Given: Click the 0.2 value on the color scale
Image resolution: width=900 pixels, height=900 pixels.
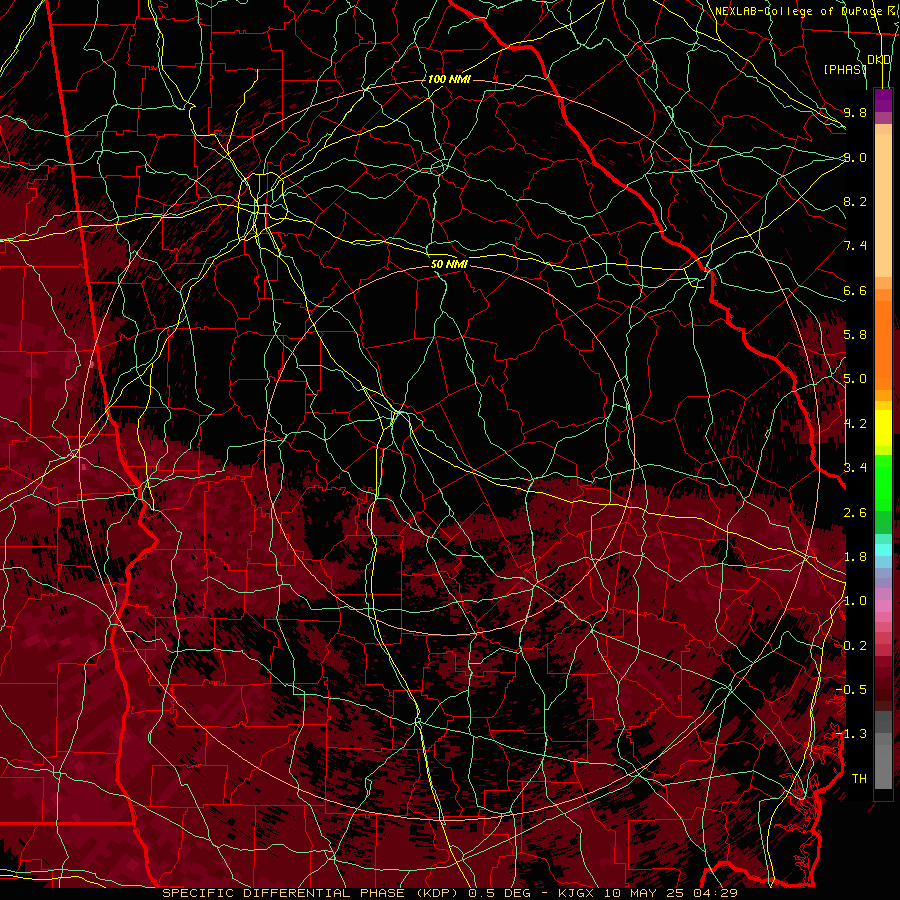Looking at the screenshot, I should [x=855, y=646].
